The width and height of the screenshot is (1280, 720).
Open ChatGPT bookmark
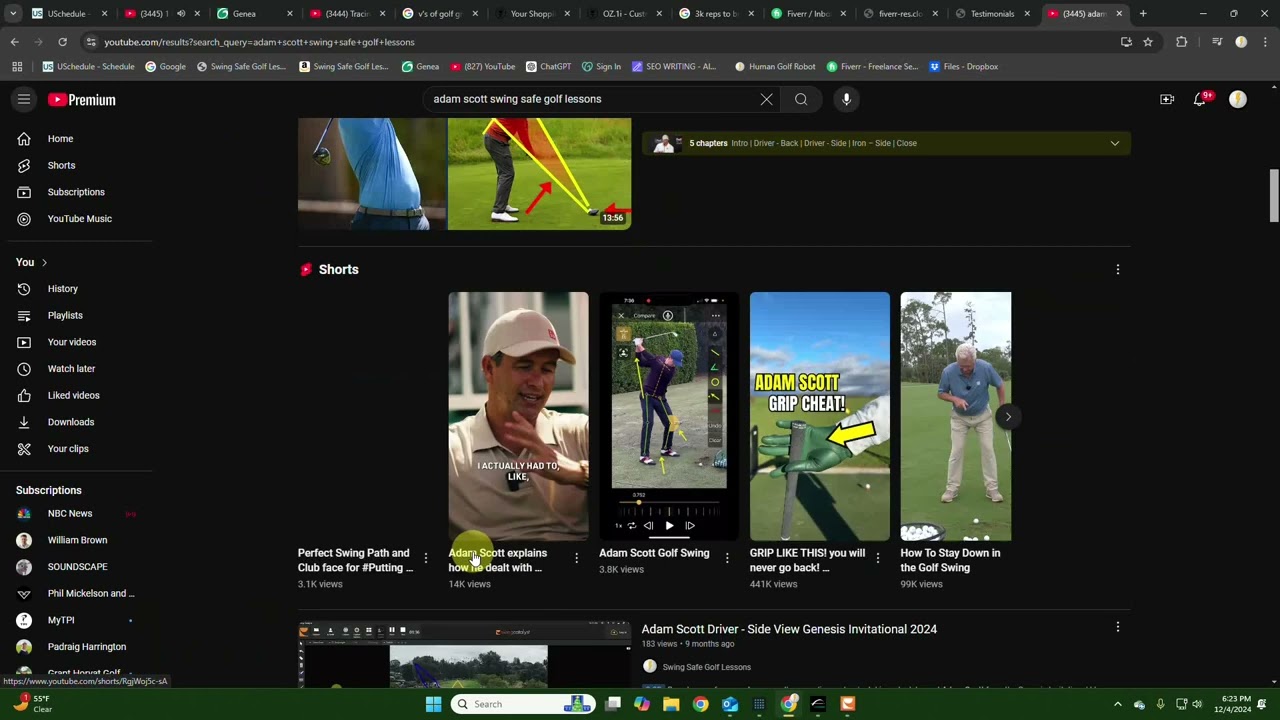coord(546,67)
